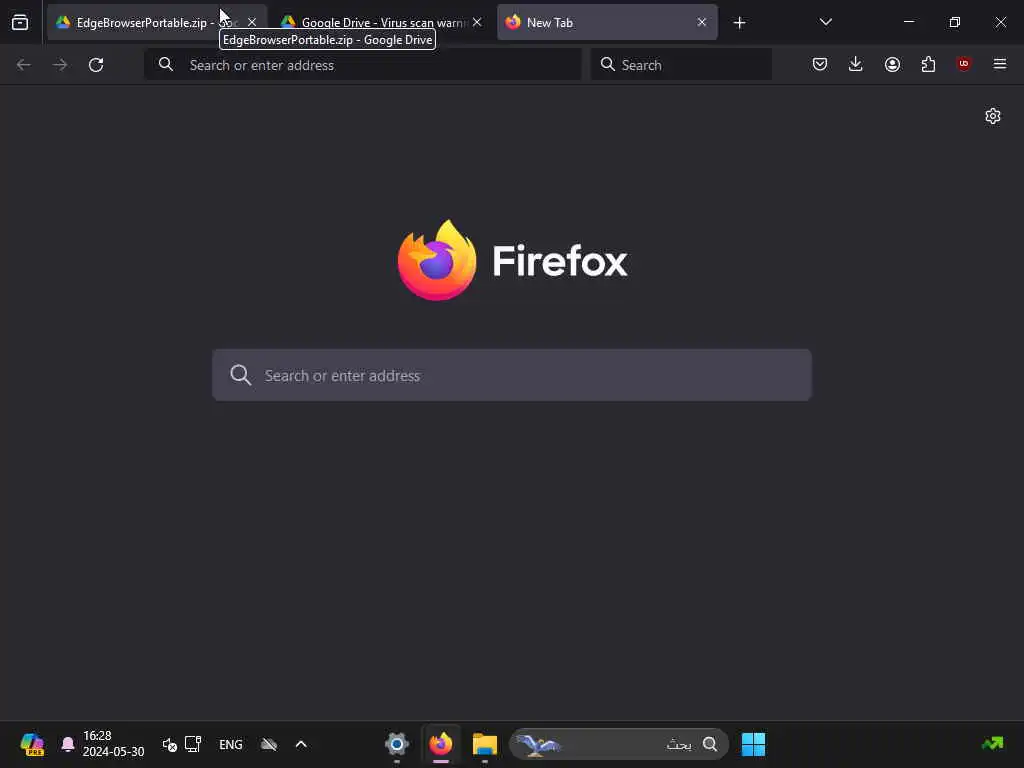This screenshot has height=768, width=1024.
Task: Click the center page search field
Action: tap(512, 375)
